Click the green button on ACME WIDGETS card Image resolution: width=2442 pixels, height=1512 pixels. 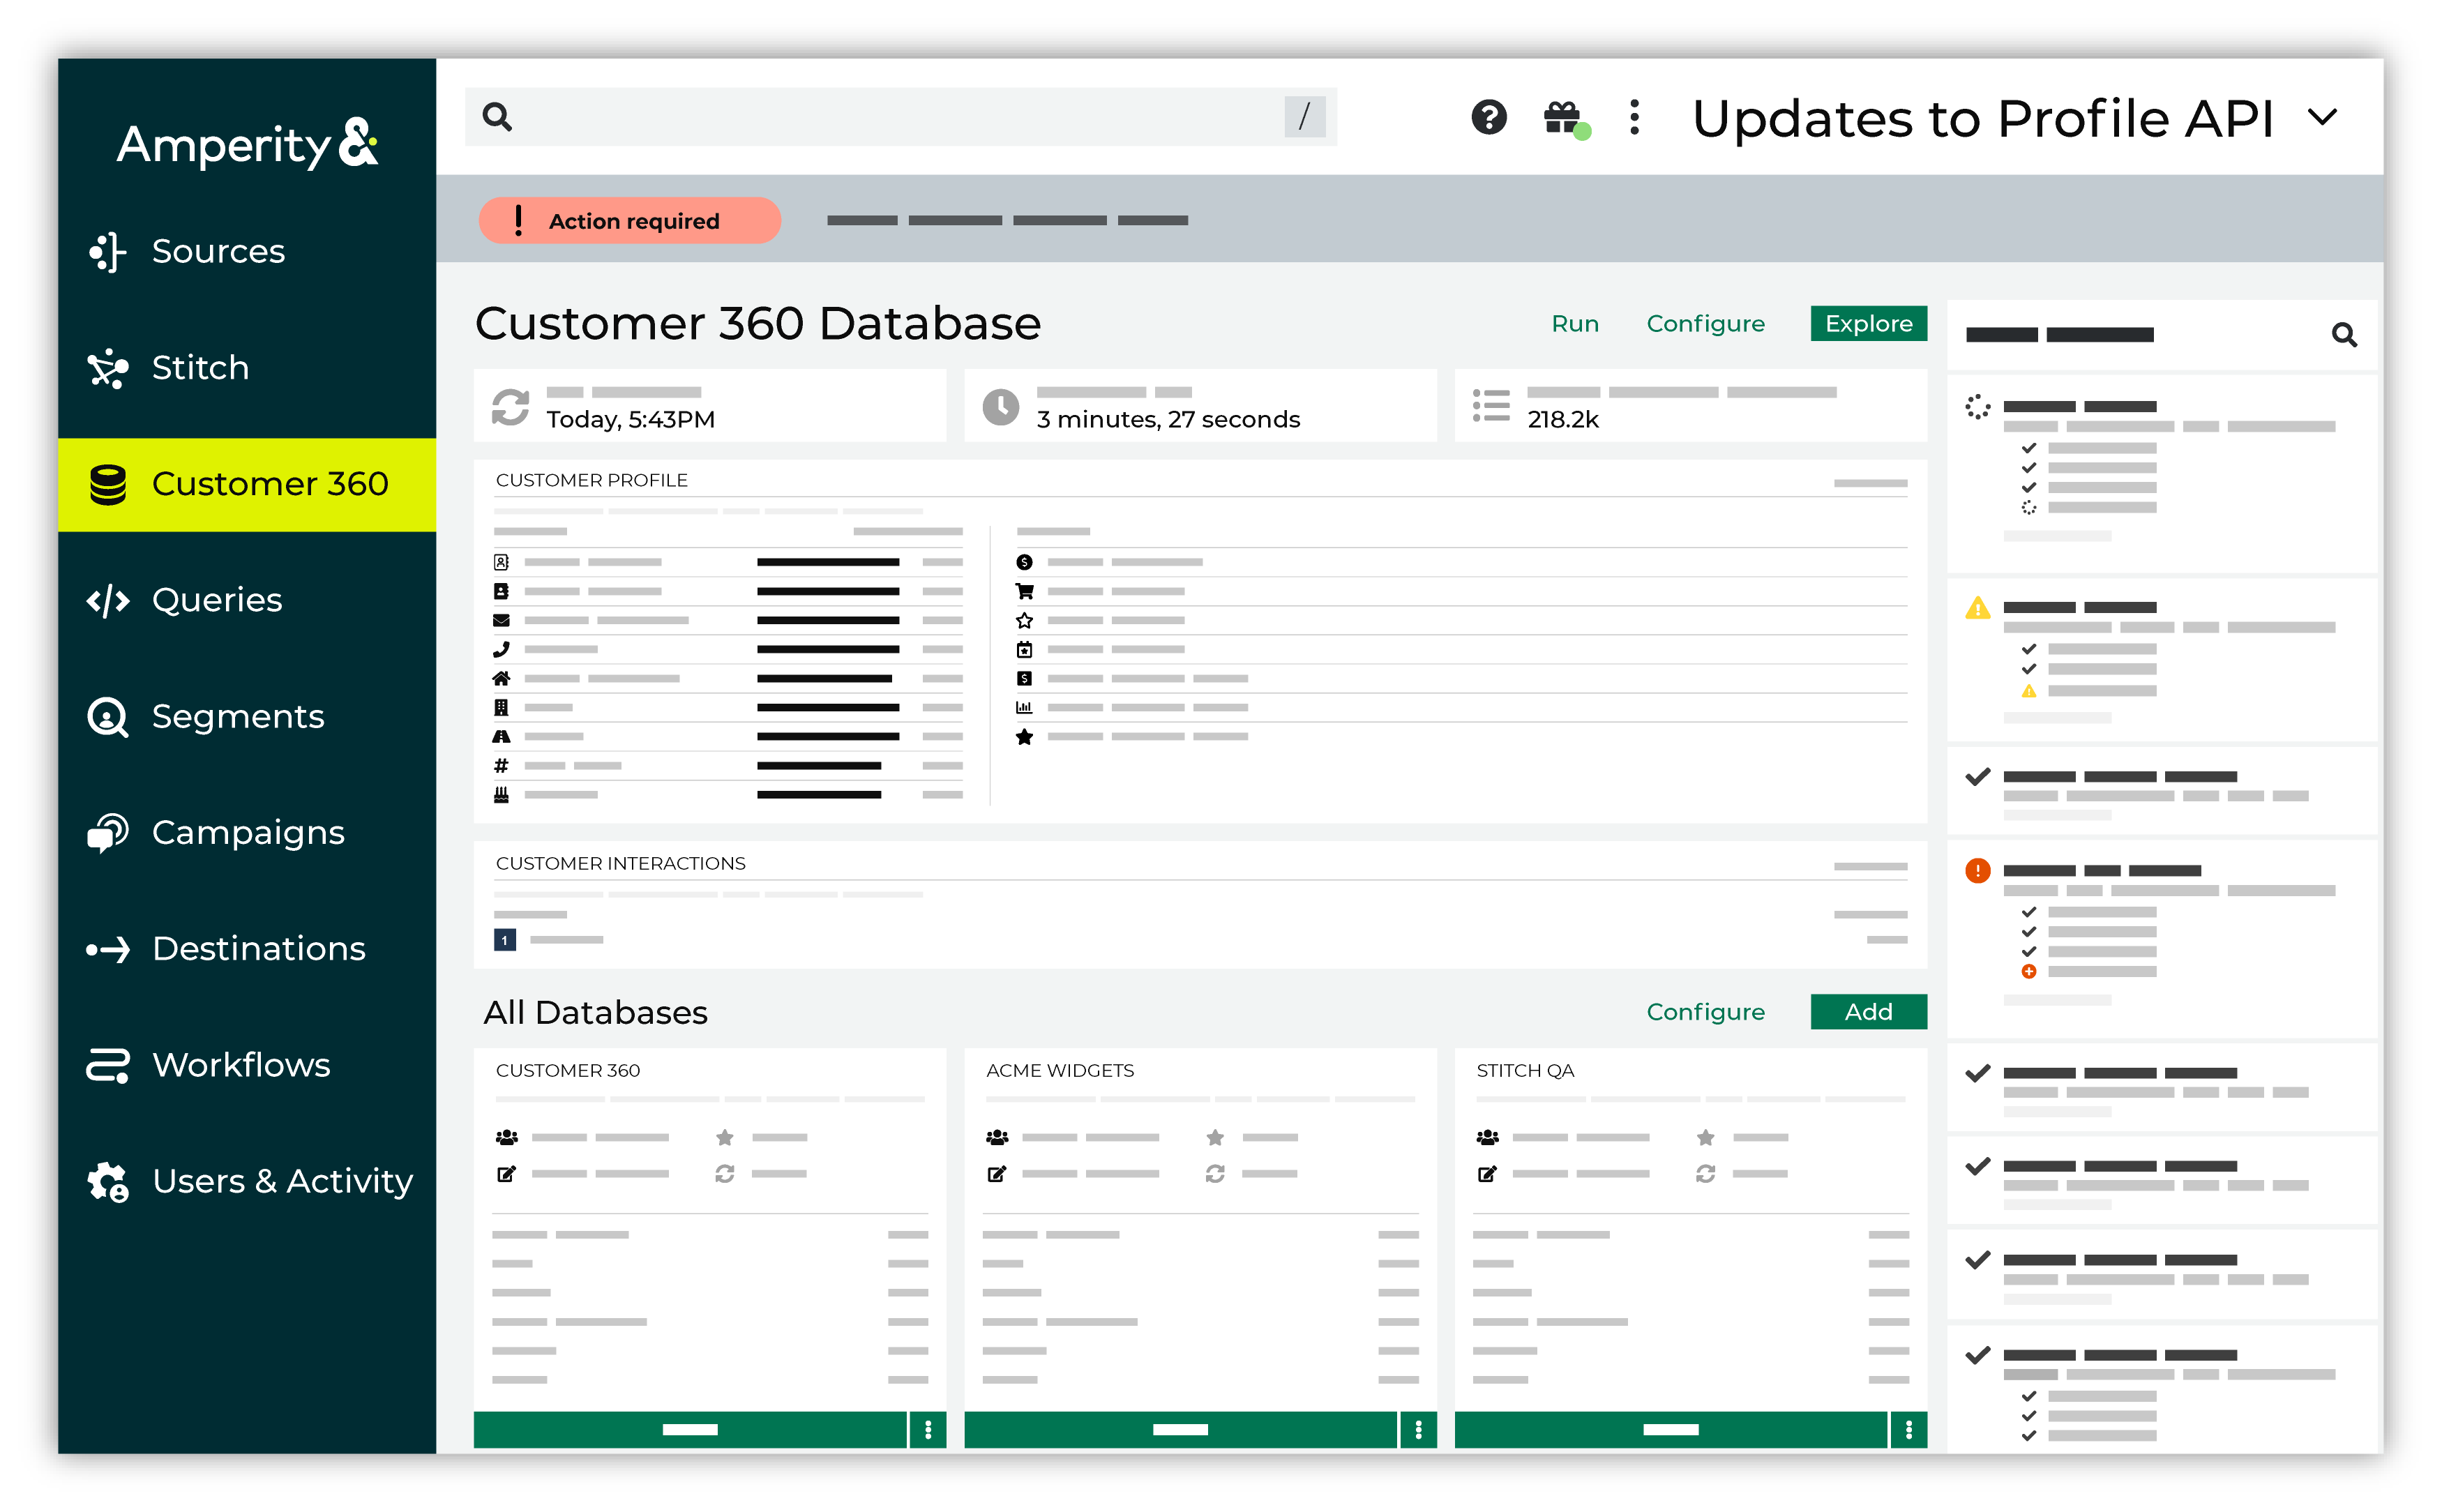1180,1430
